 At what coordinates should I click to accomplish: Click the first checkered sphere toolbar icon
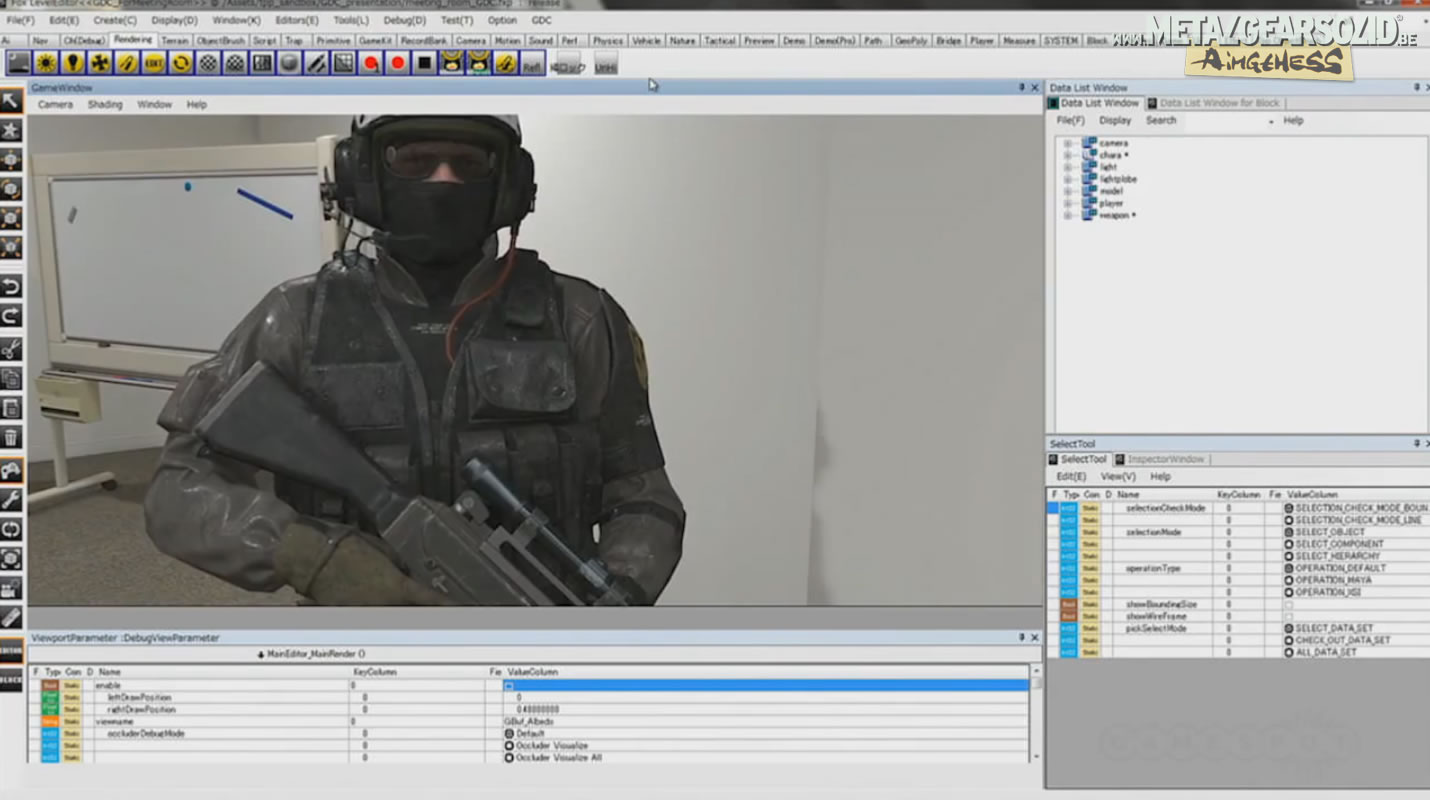coord(208,63)
